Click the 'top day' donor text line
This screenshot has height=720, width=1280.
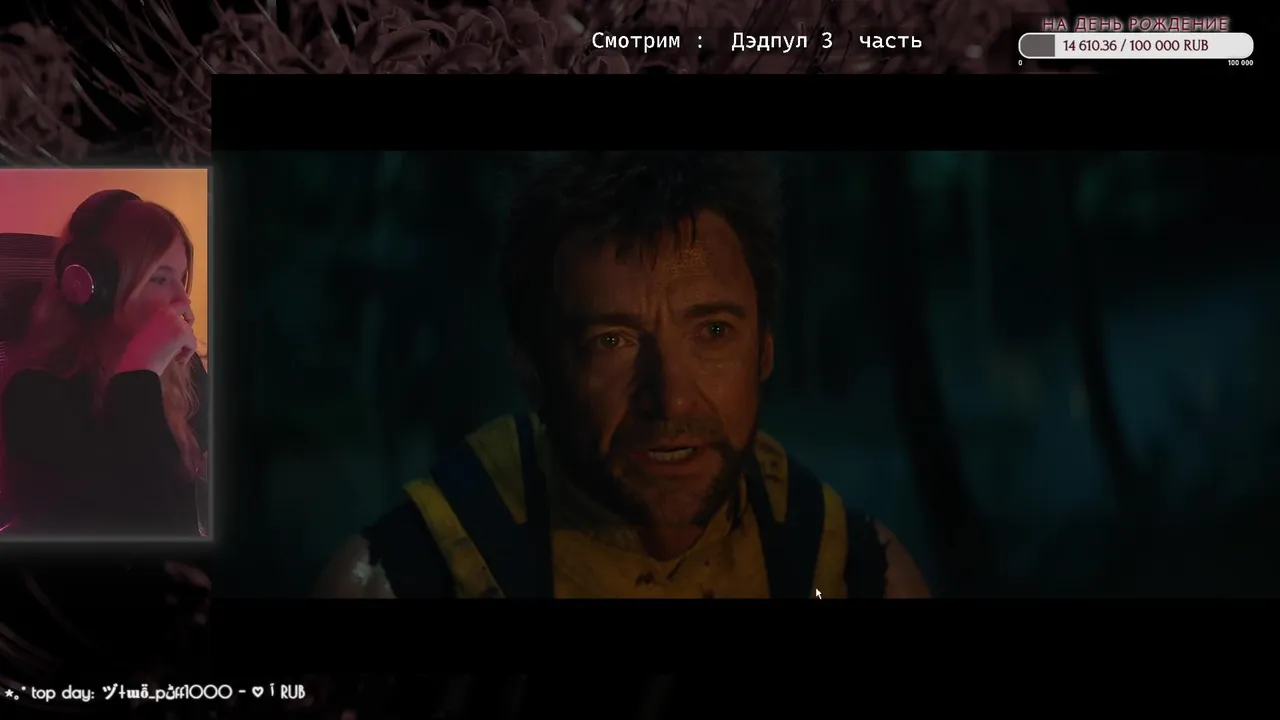point(155,692)
